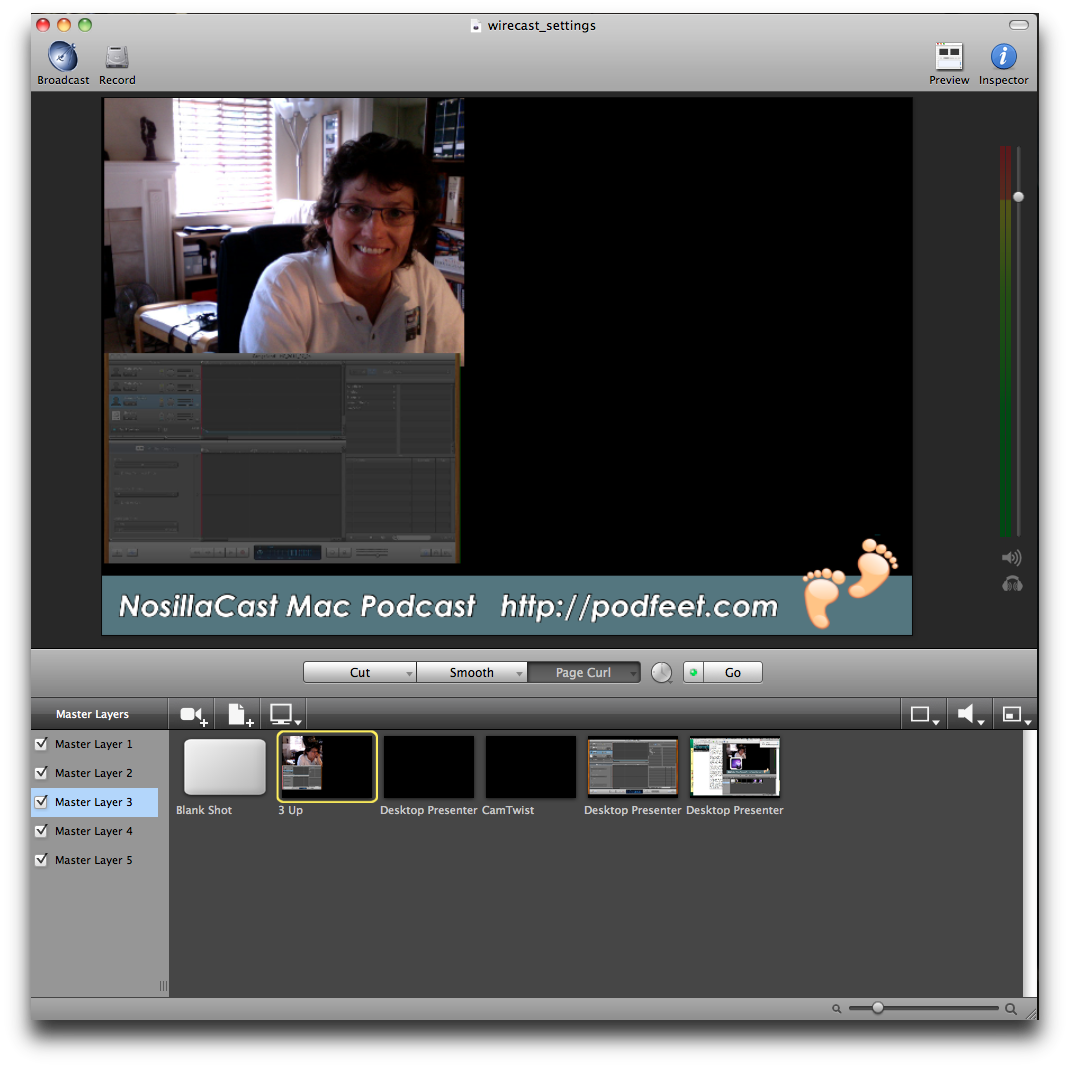Select the CamTwist shot thumbnail
Image resolution: width=1069 pixels, height=1068 pixels.
pos(531,768)
